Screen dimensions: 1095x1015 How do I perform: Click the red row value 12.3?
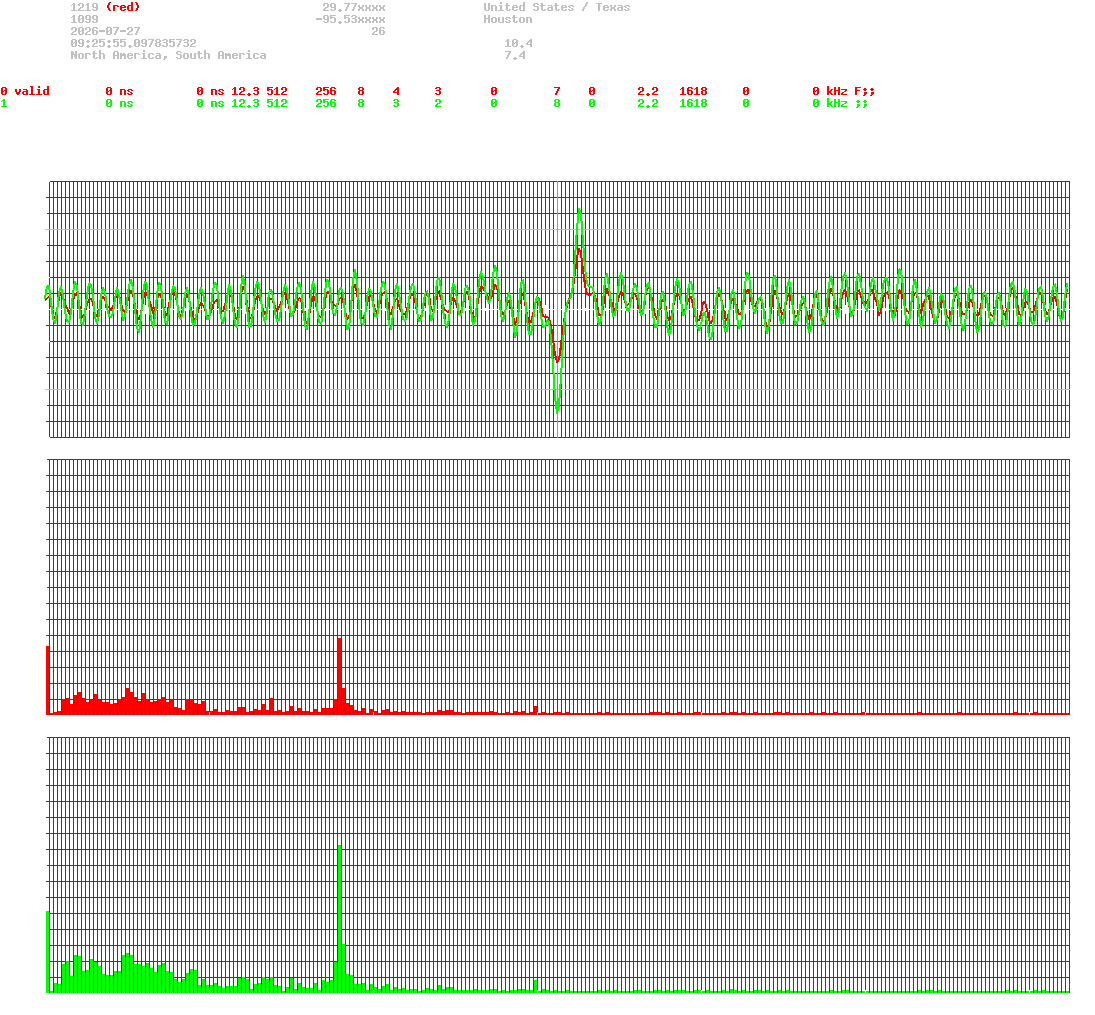coord(245,92)
